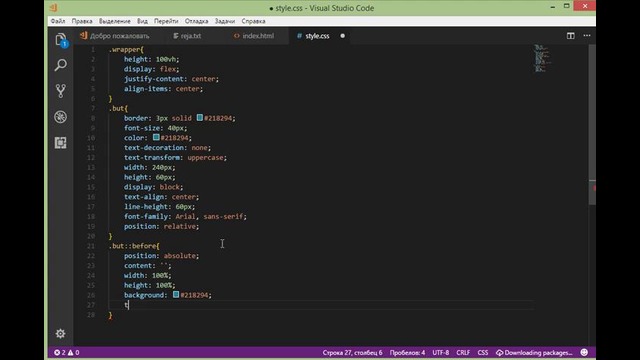Switch to the reja.txt tab
Viewport: 640px width, 360px height.
(187, 36)
